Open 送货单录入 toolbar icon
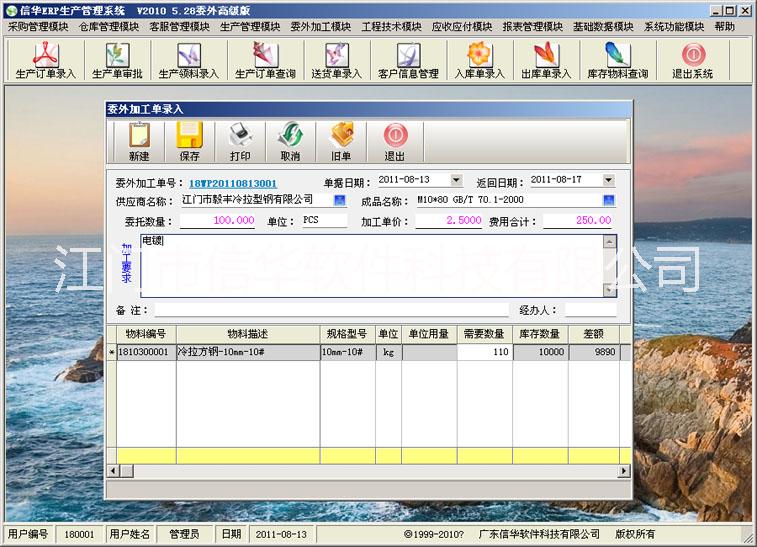The height and width of the screenshot is (547, 757). tap(336, 60)
